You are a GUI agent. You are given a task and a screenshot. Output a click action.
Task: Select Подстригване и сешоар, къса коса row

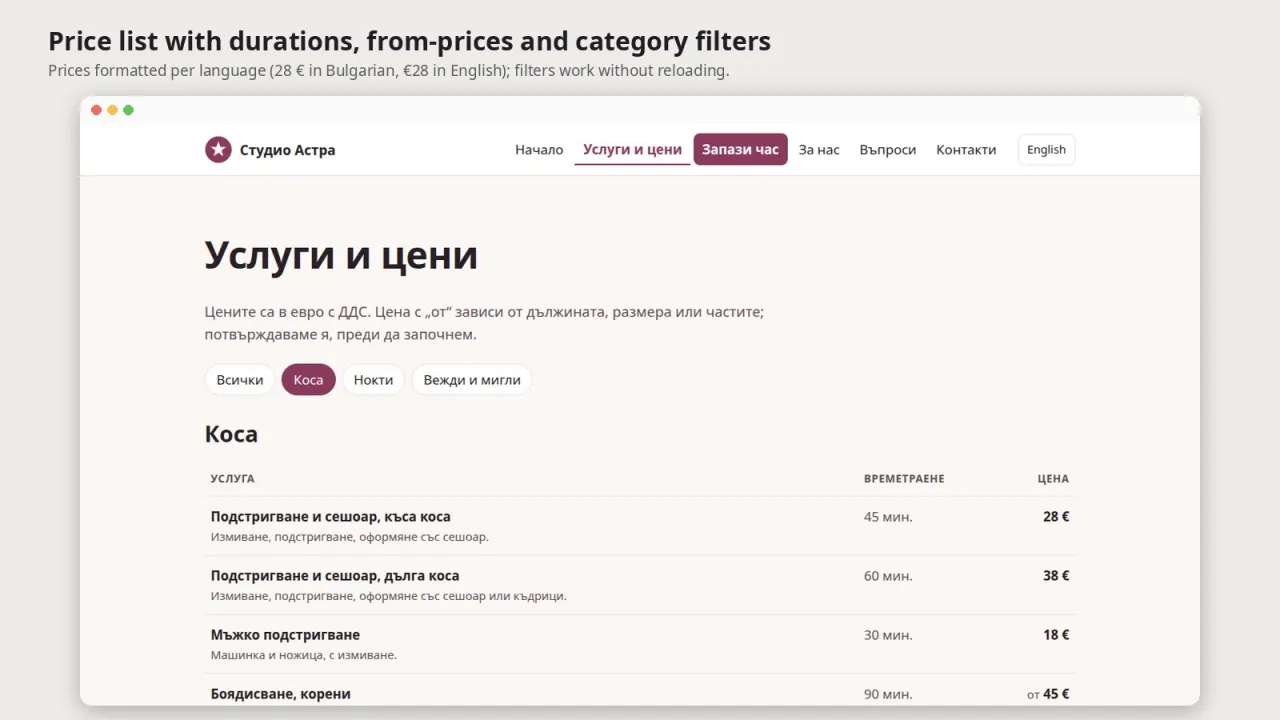pos(640,526)
